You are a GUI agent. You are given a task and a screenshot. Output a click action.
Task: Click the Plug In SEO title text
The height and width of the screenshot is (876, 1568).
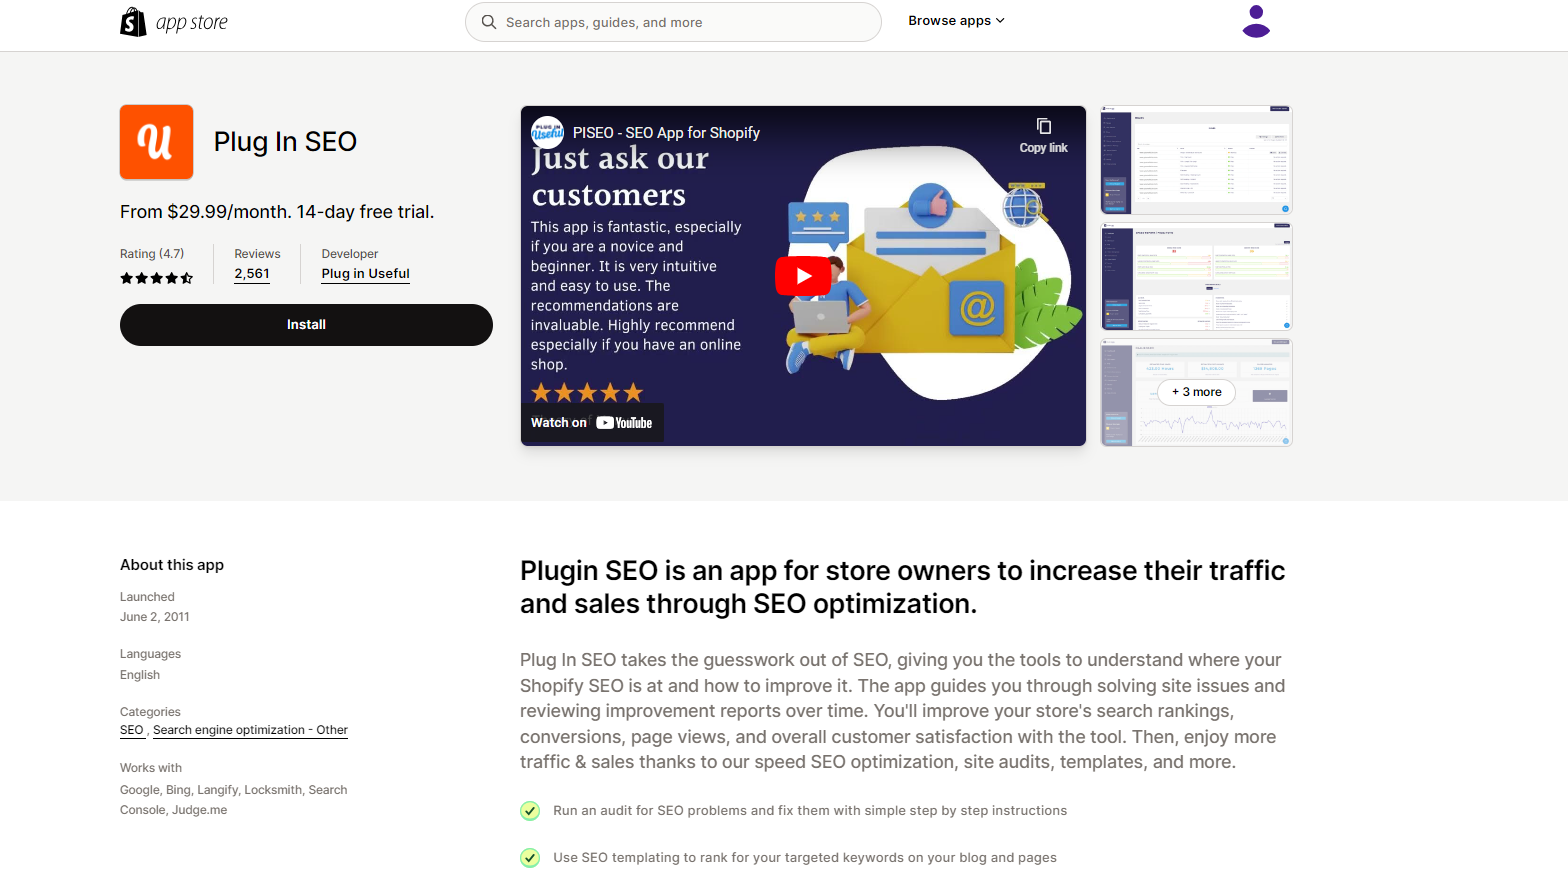[x=285, y=142]
